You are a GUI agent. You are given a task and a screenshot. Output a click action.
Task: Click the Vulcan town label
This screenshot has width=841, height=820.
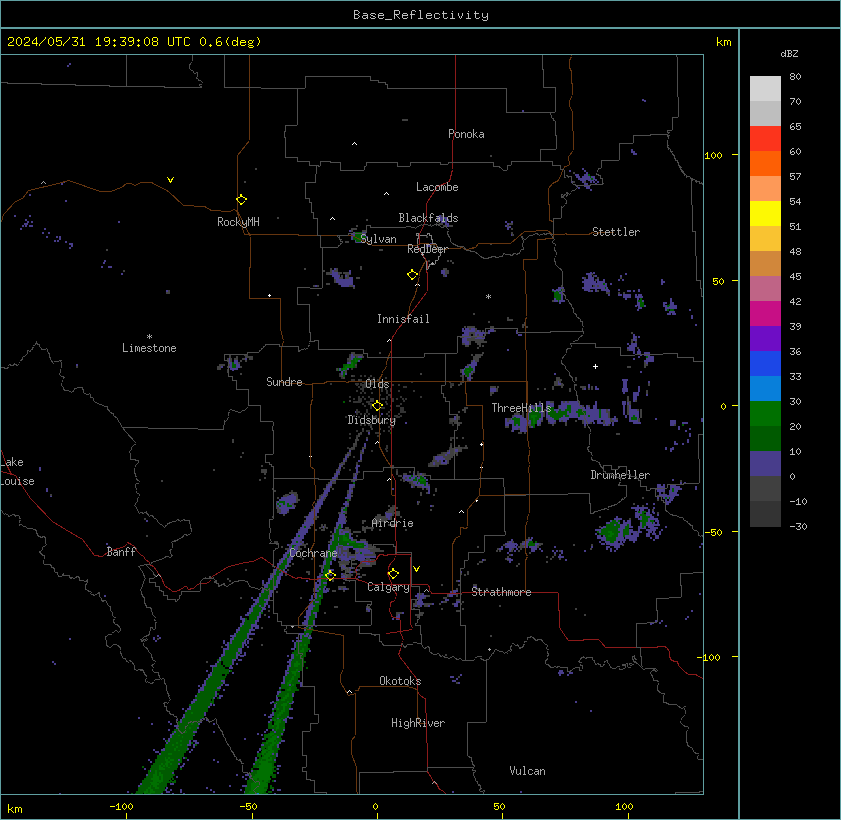coord(527,771)
